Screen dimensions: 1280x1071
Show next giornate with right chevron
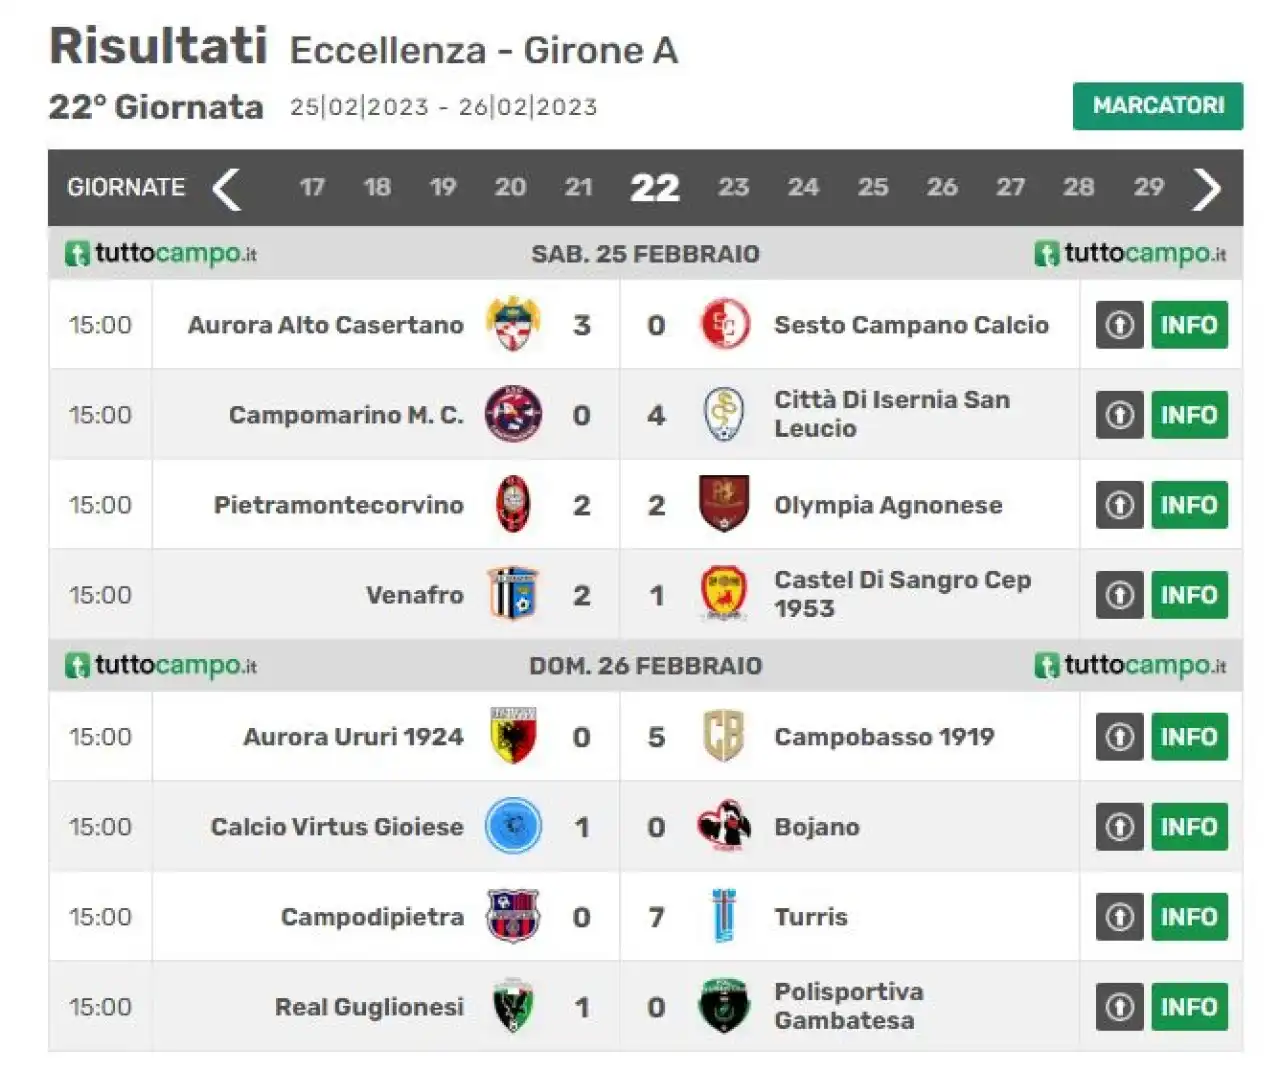[x=1207, y=188]
